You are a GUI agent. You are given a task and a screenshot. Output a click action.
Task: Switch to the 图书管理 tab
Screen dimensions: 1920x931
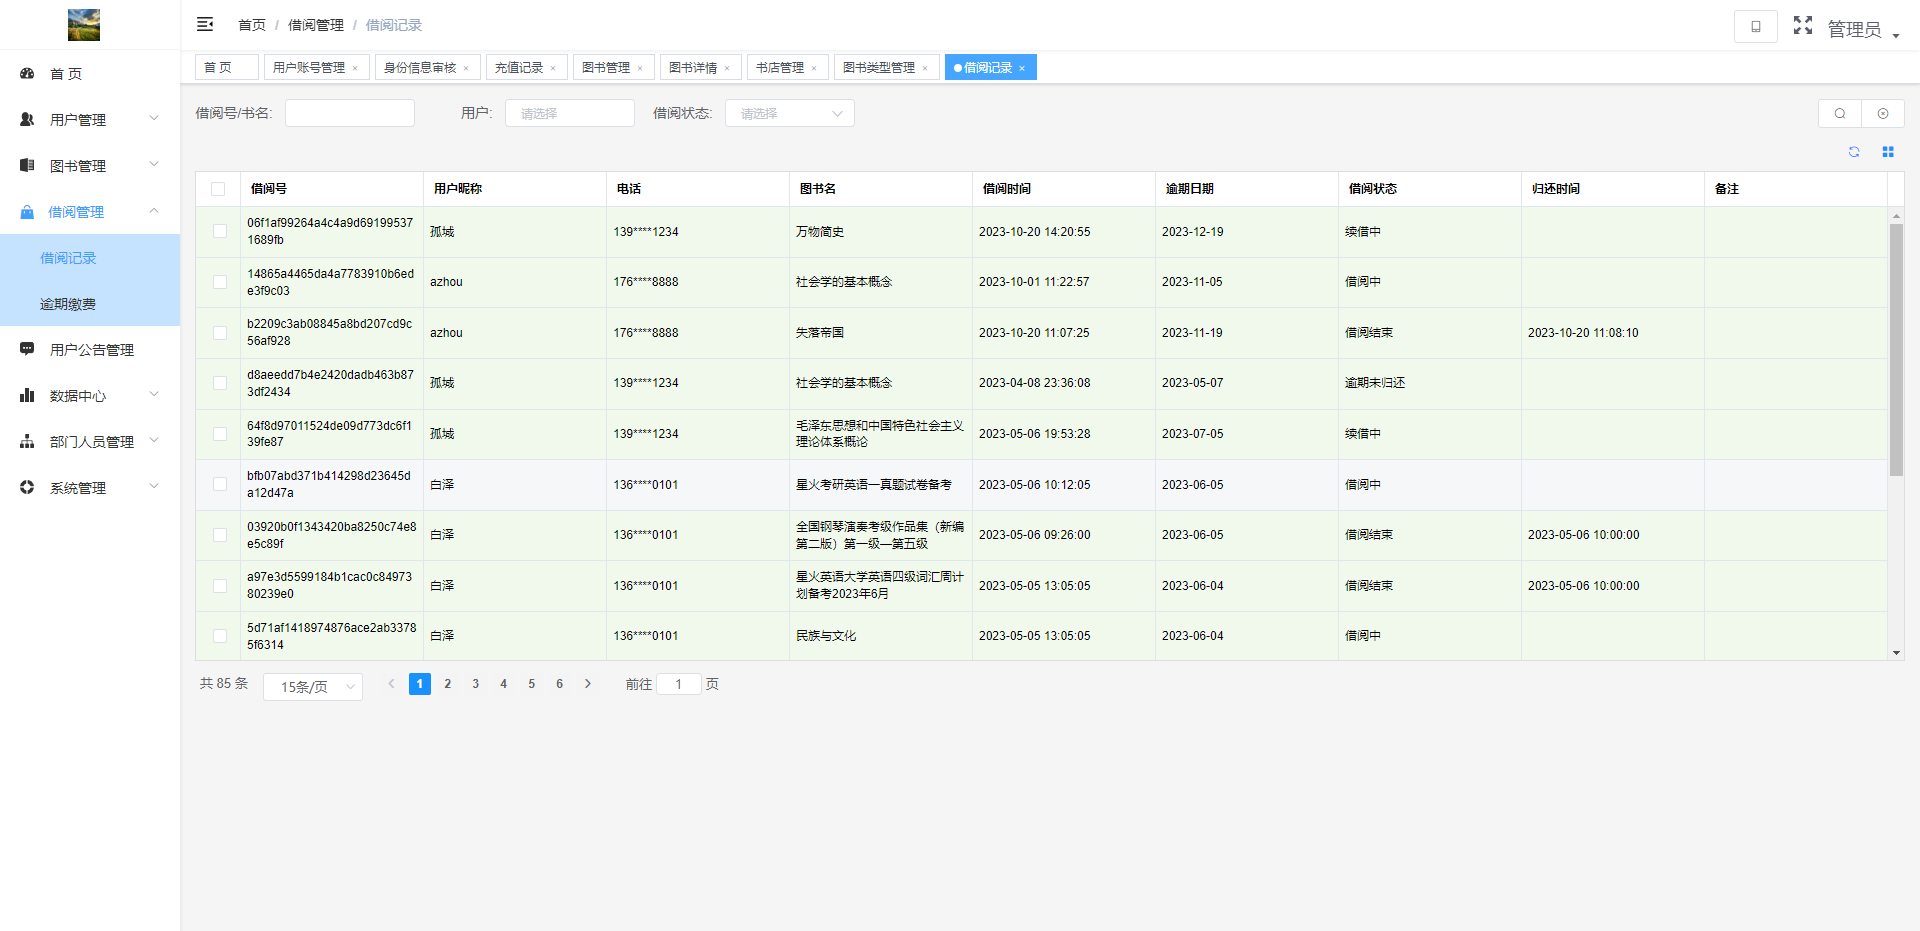click(606, 68)
